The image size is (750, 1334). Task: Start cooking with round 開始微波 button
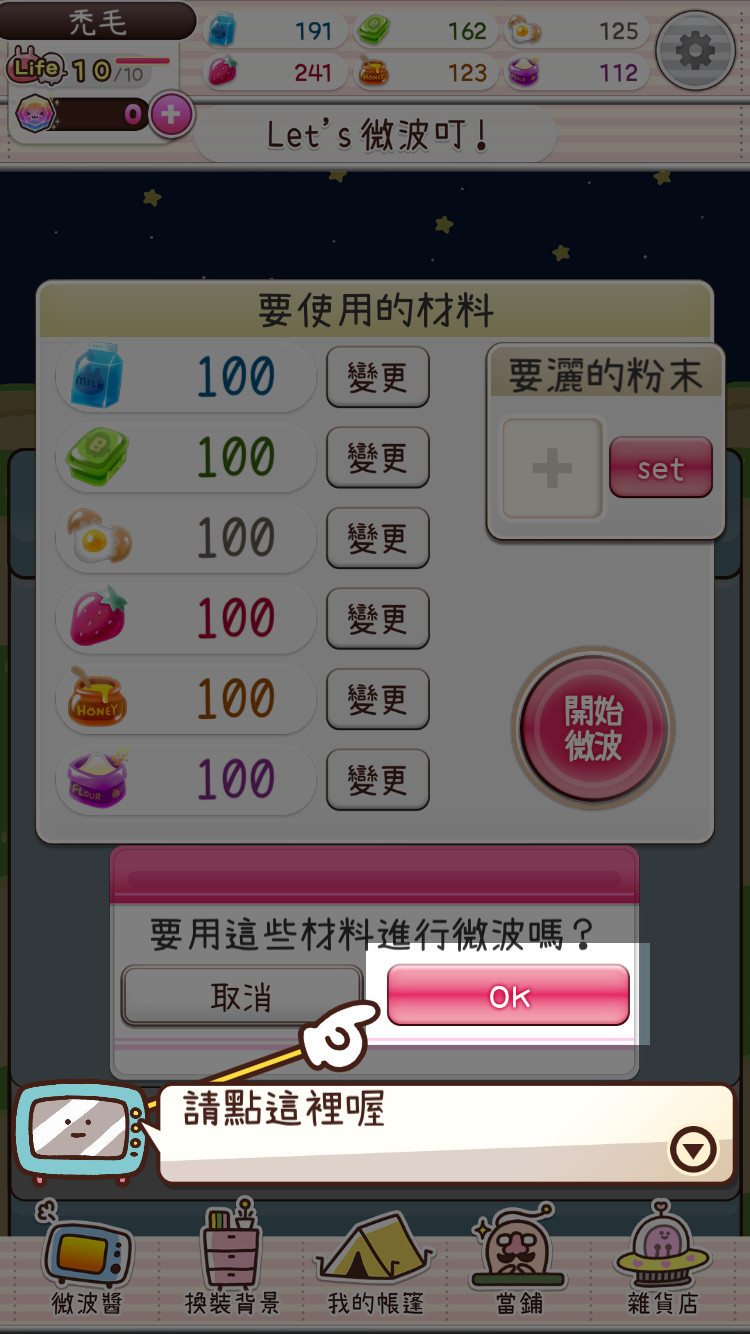click(x=593, y=728)
